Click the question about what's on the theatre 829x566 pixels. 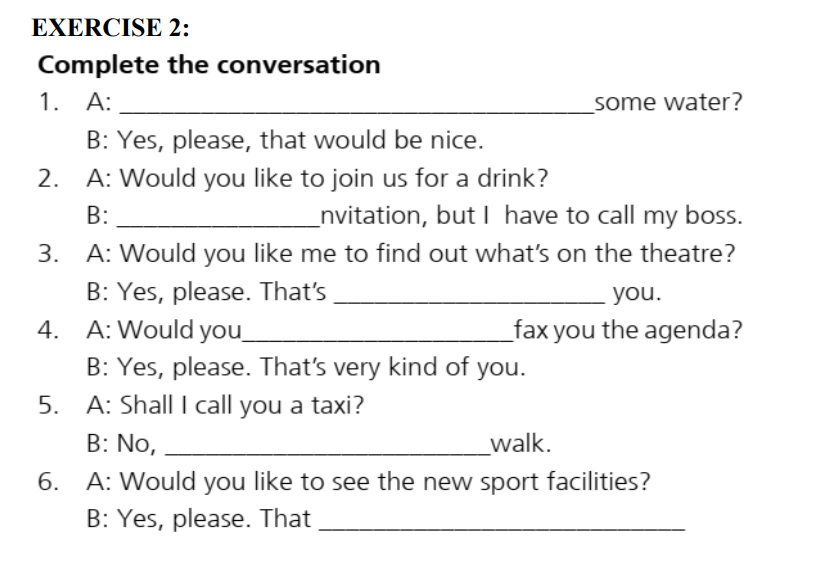coord(427,254)
